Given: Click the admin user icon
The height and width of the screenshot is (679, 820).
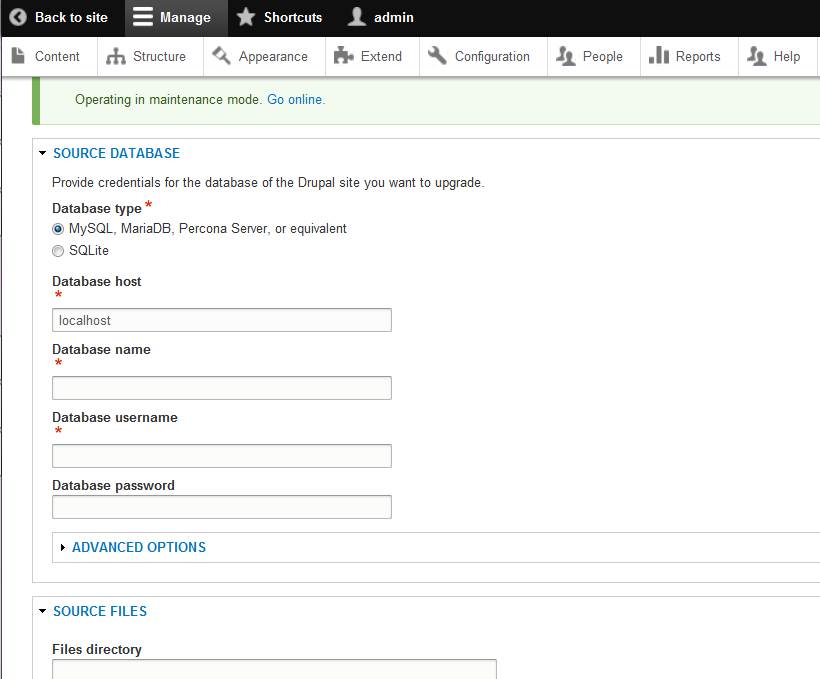Looking at the screenshot, I should point(357,17).
